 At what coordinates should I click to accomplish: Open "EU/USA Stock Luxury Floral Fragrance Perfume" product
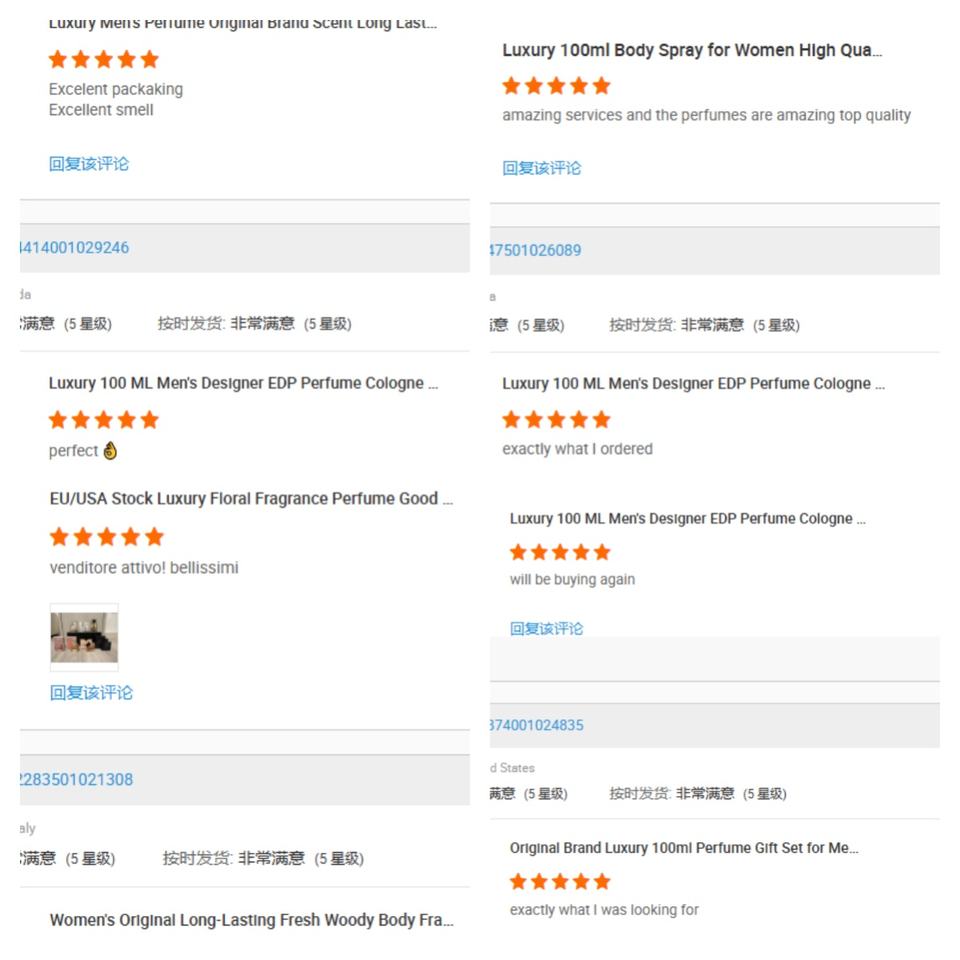click(251, 499)
